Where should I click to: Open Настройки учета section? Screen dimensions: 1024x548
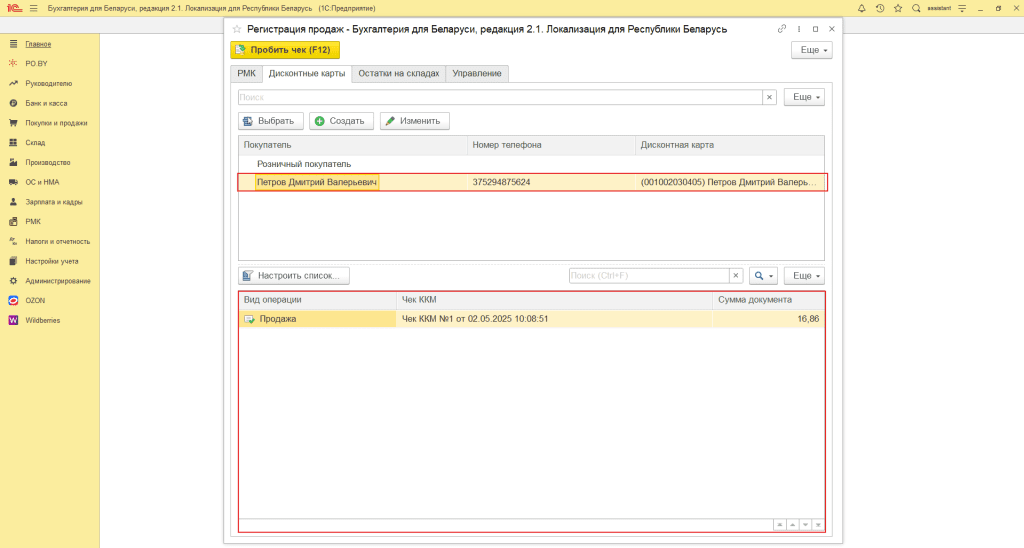(x=52, y=261)
